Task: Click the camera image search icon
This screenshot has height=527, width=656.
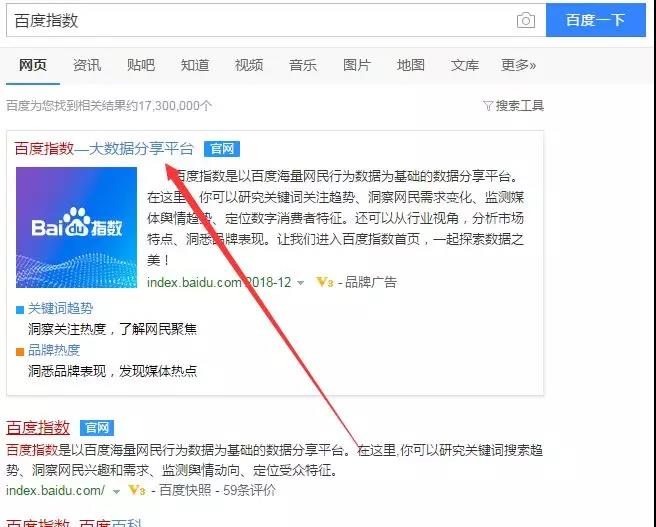Action: tap(525, 20)
